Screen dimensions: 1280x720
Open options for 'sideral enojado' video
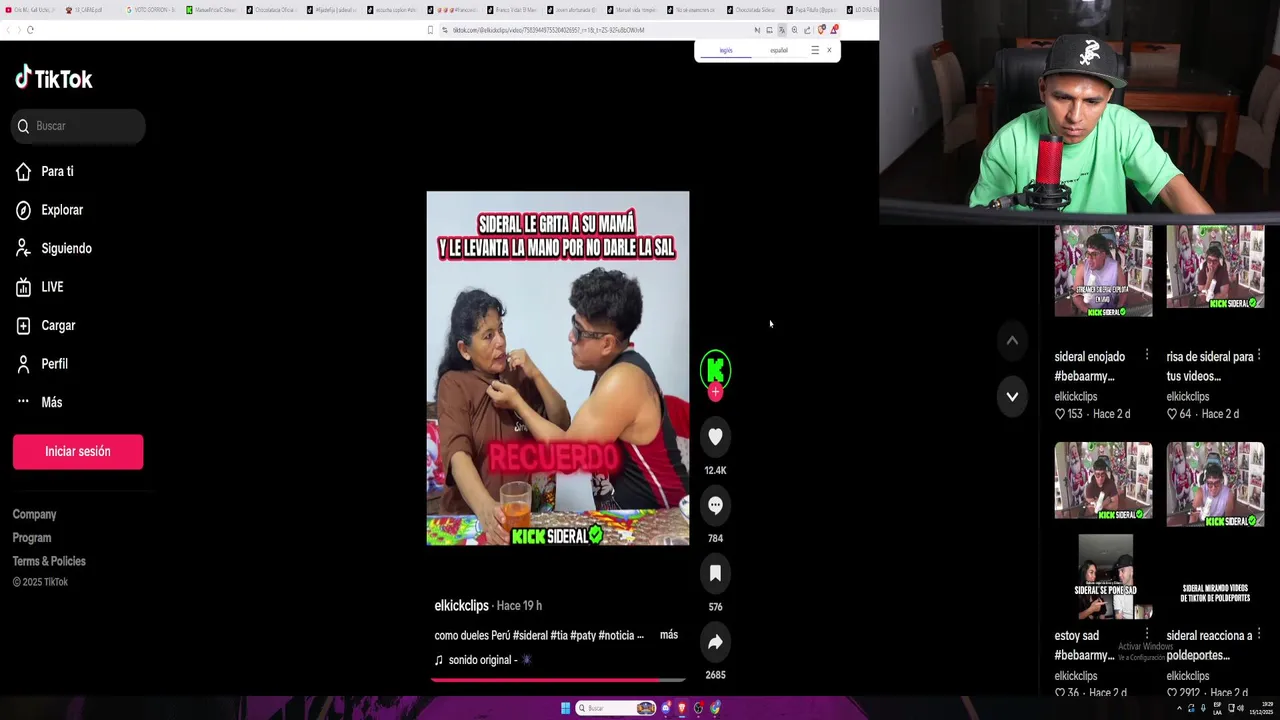pos(1147,355)
